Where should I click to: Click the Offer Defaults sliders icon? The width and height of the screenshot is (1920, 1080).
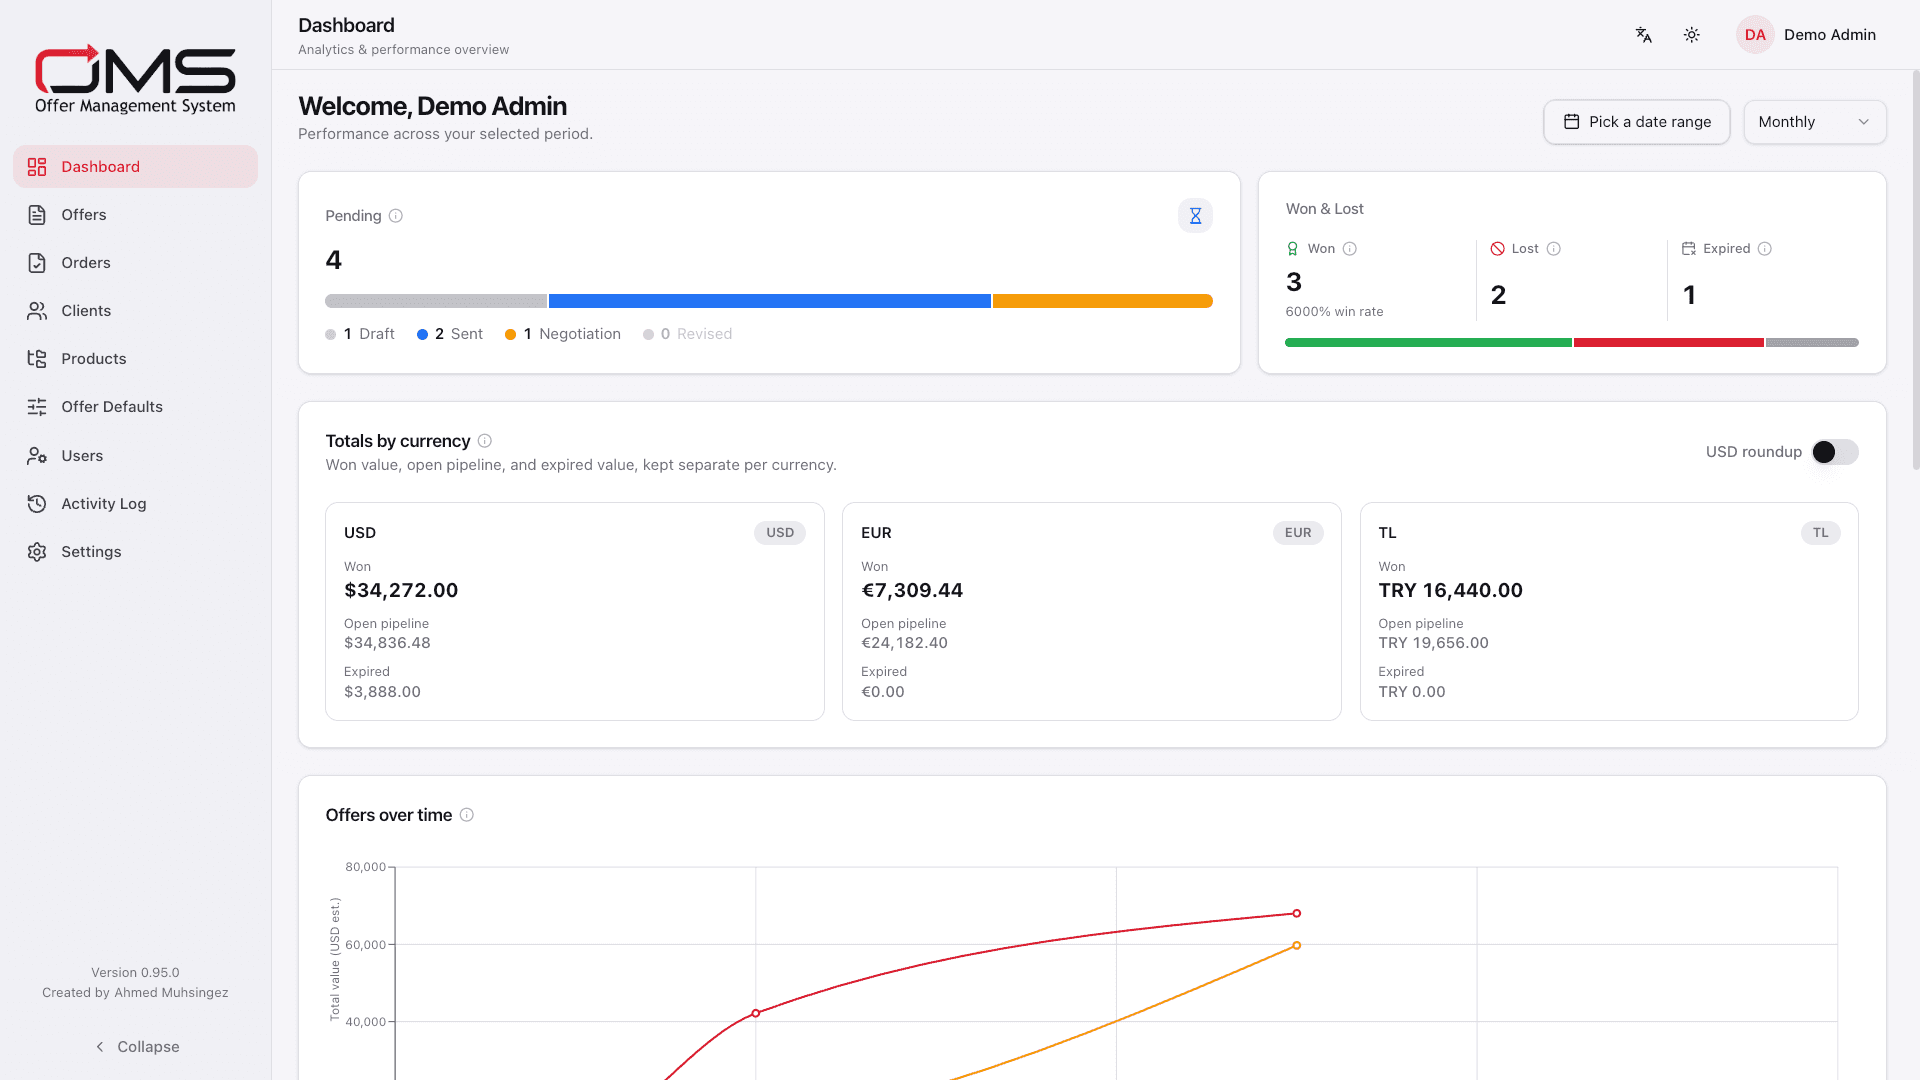[37, 407]
